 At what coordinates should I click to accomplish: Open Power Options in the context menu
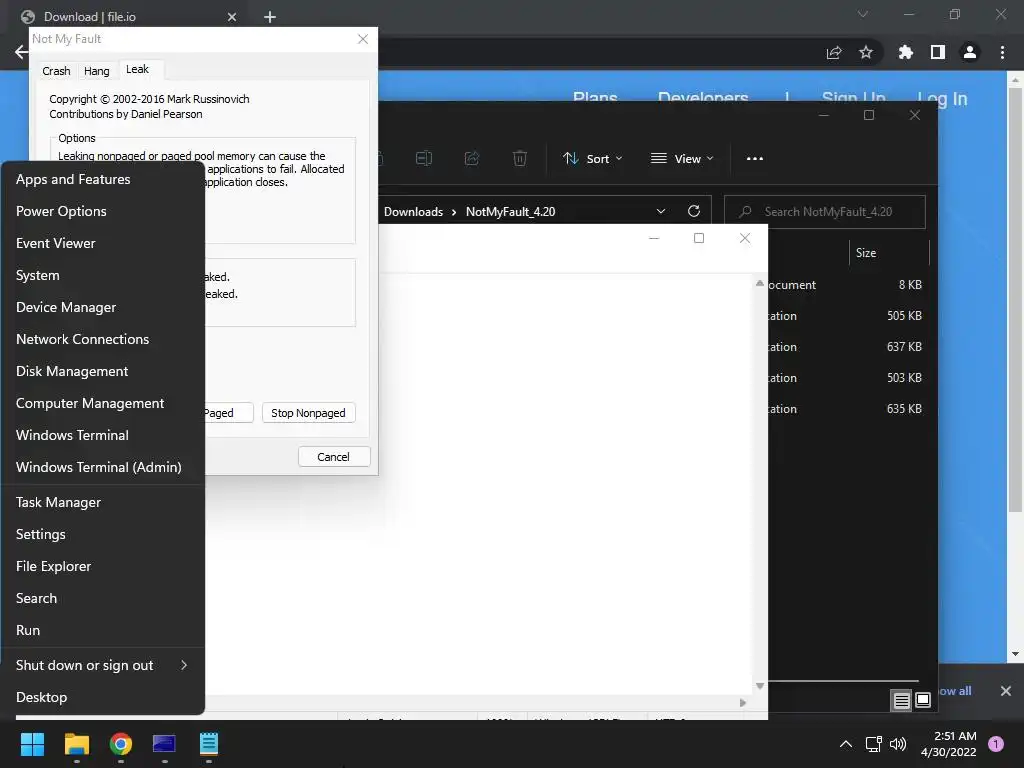pyautogui.click(x=103, y=211)
